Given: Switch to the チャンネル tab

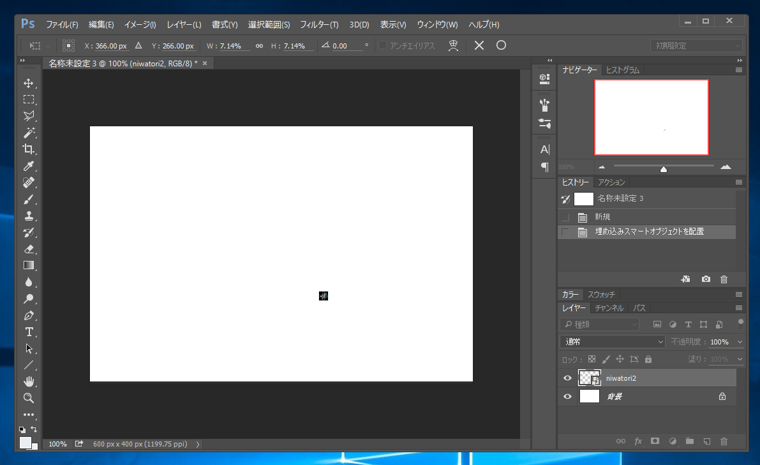Looking at the screenshot, I should (x=607, y=308).
